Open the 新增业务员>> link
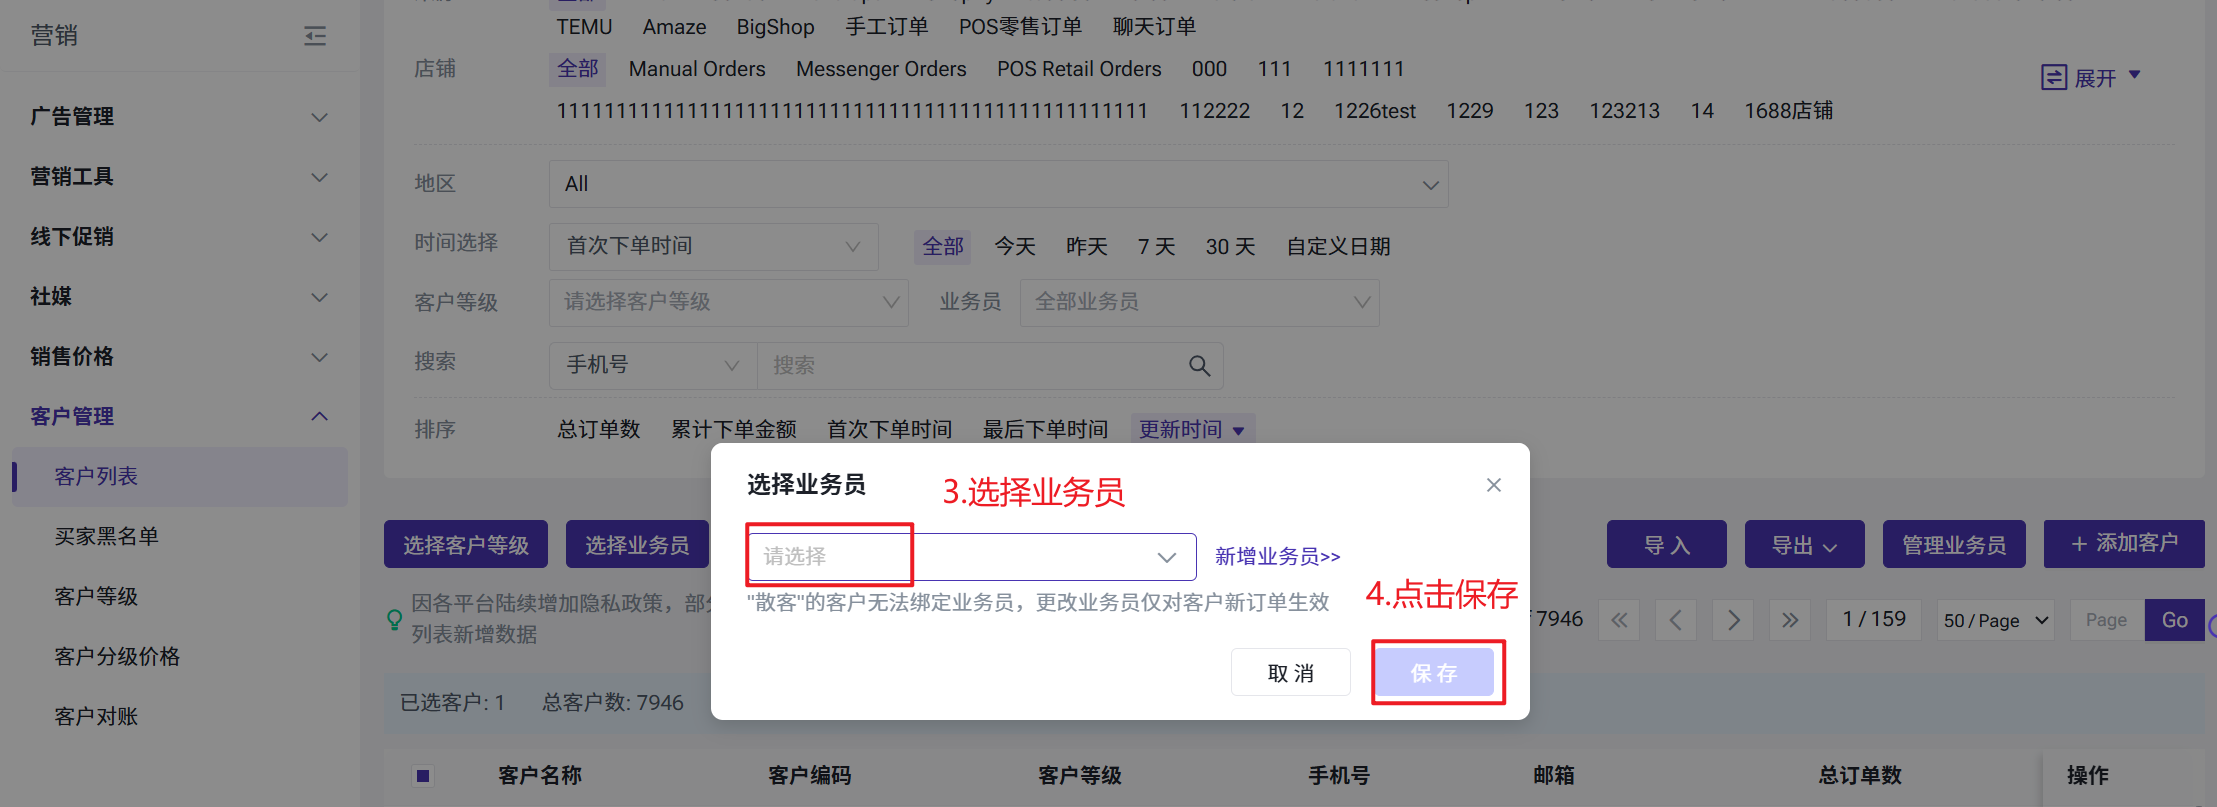The image size is (2217, 807). 1278,557
